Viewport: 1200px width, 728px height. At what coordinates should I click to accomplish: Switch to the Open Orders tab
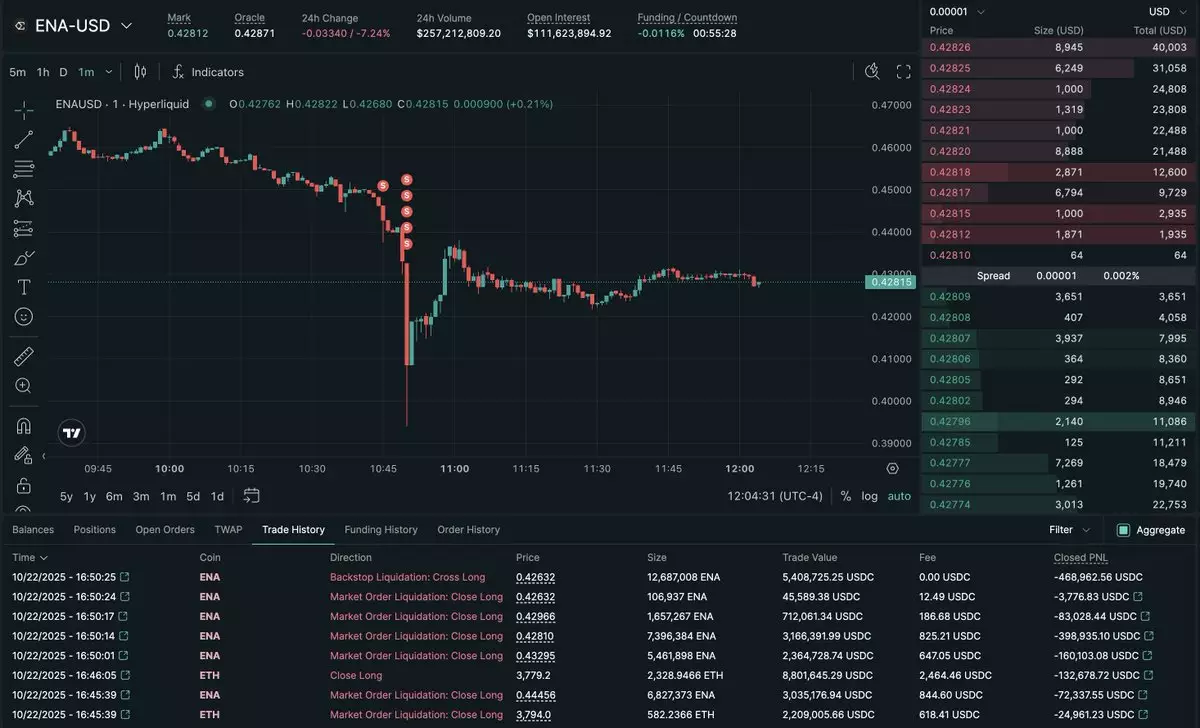pos(165,530)
